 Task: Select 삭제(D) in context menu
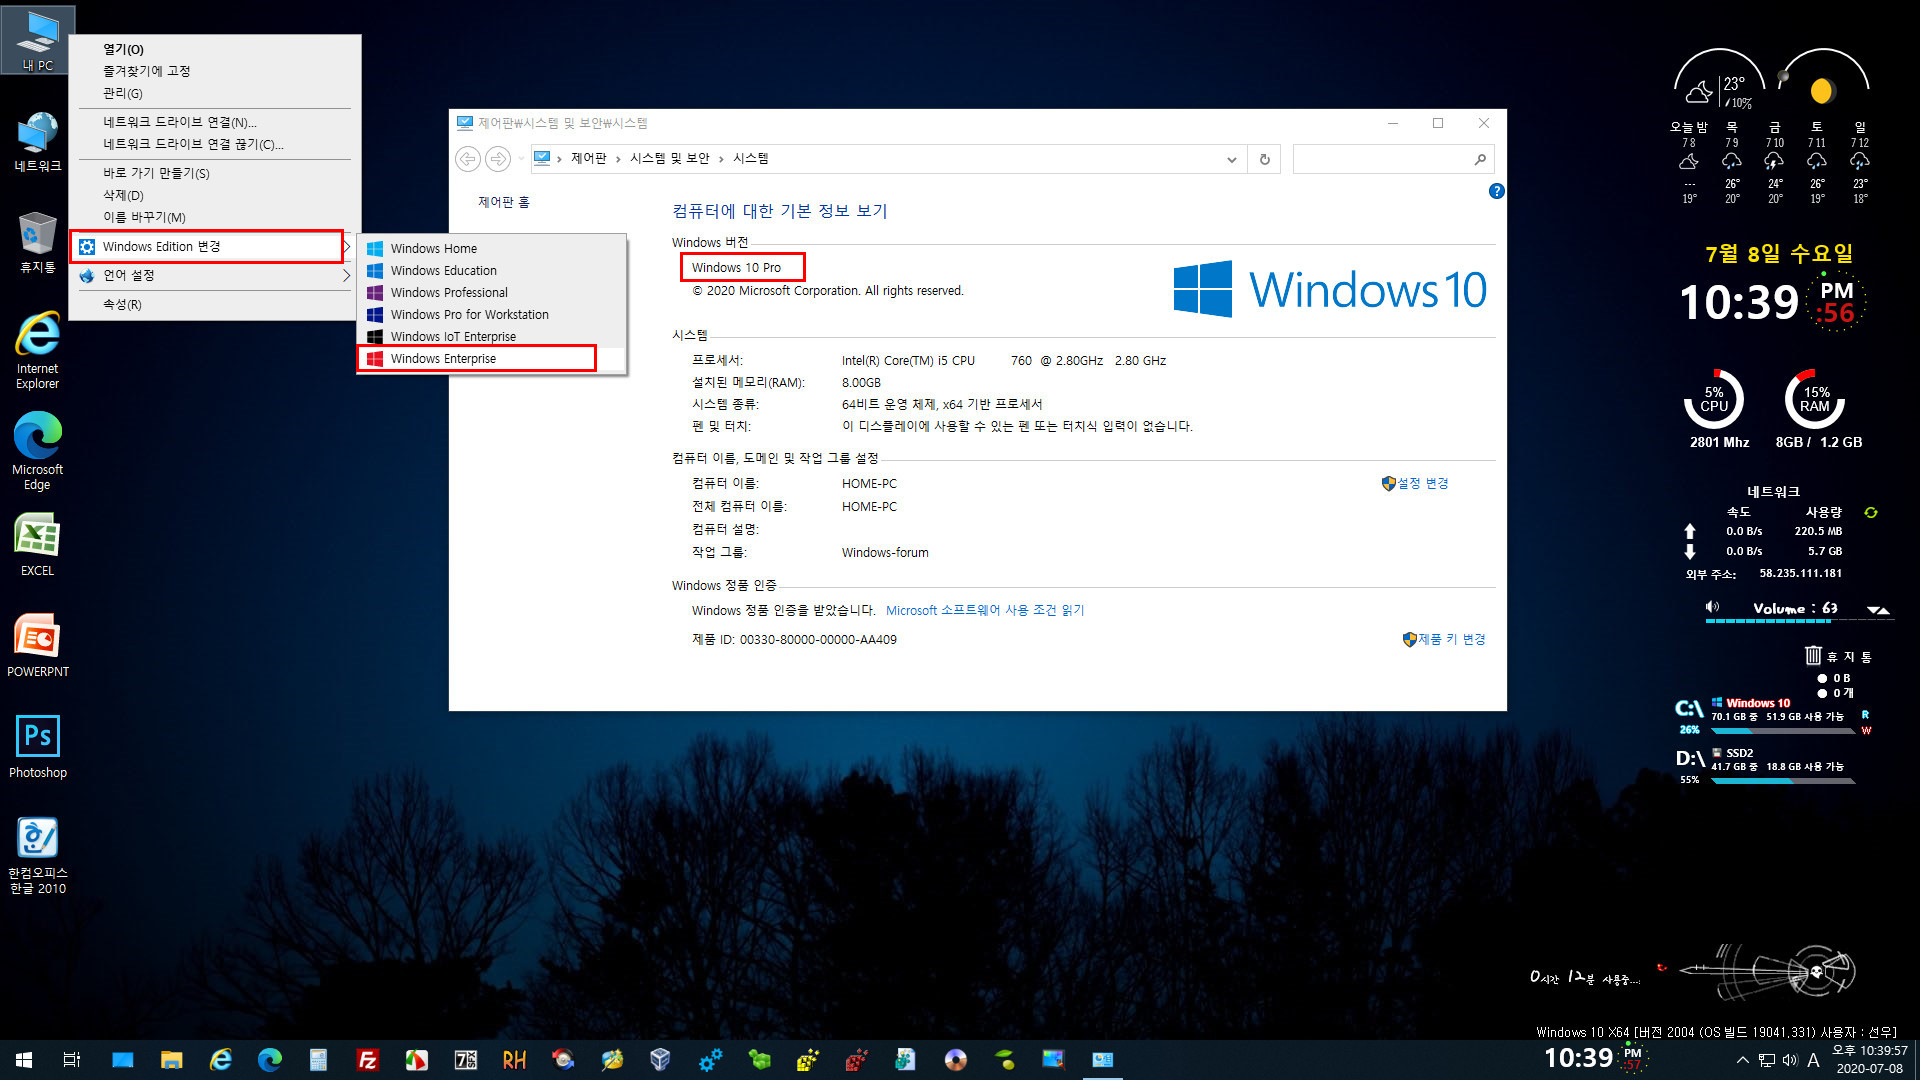pyautogui.click(x=215, y=195)
